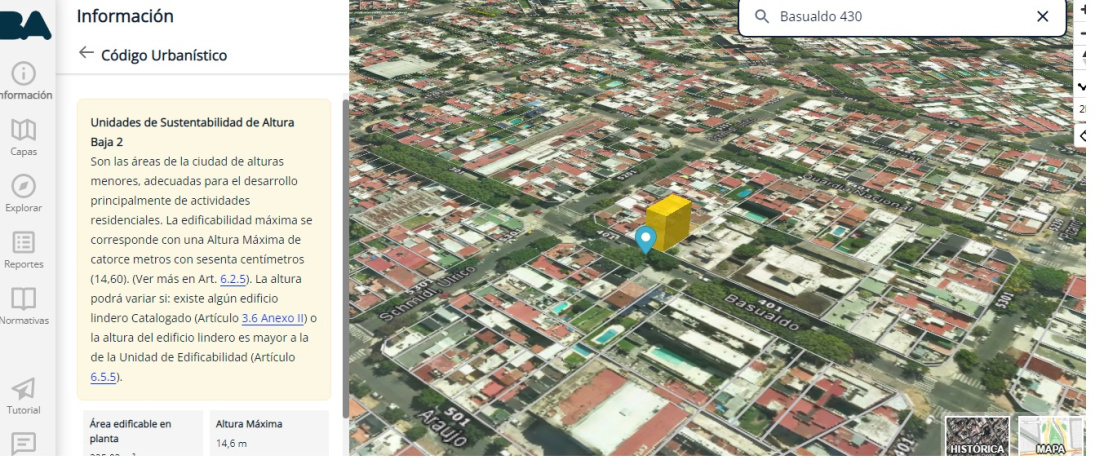
Task: Open the 3.6 Anexo II link
Action: click(x=273, y=318)
